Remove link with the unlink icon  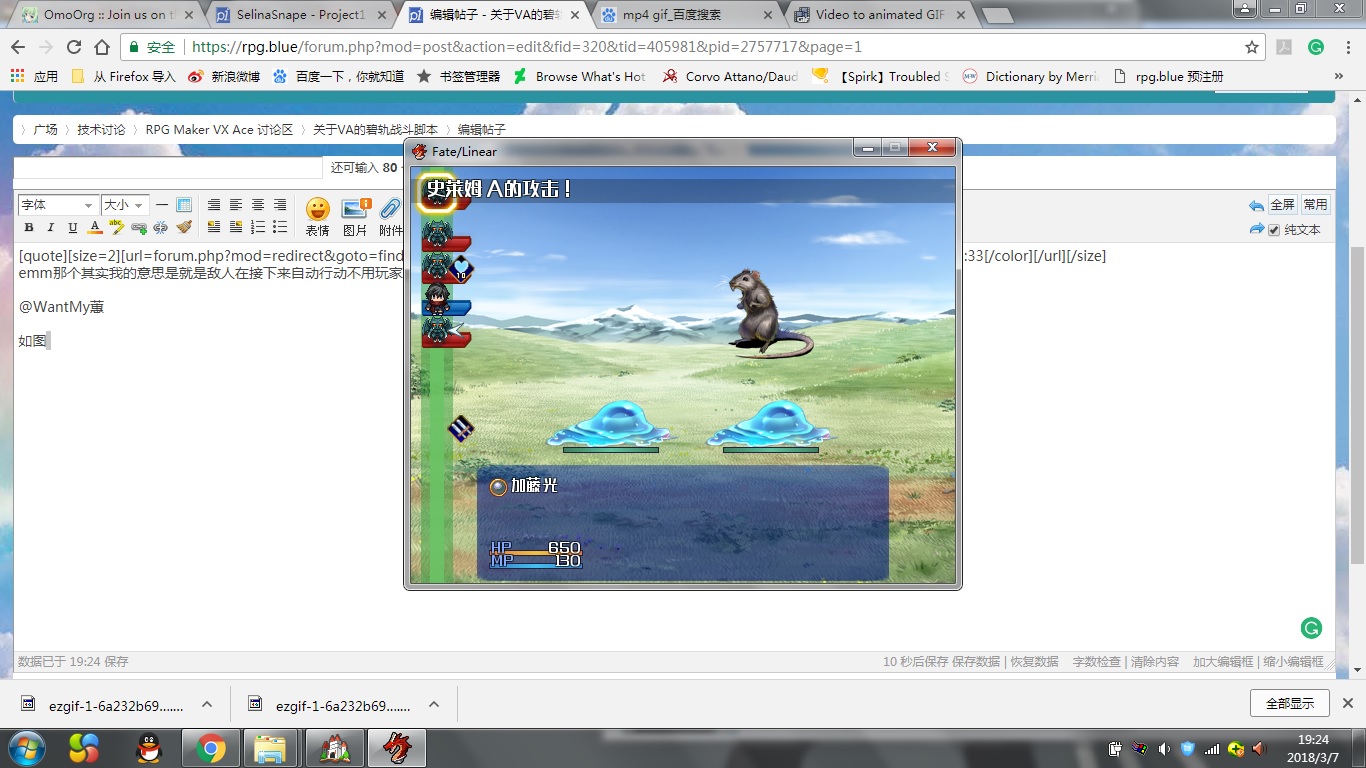pyautogui.click(x=161, y=228)
